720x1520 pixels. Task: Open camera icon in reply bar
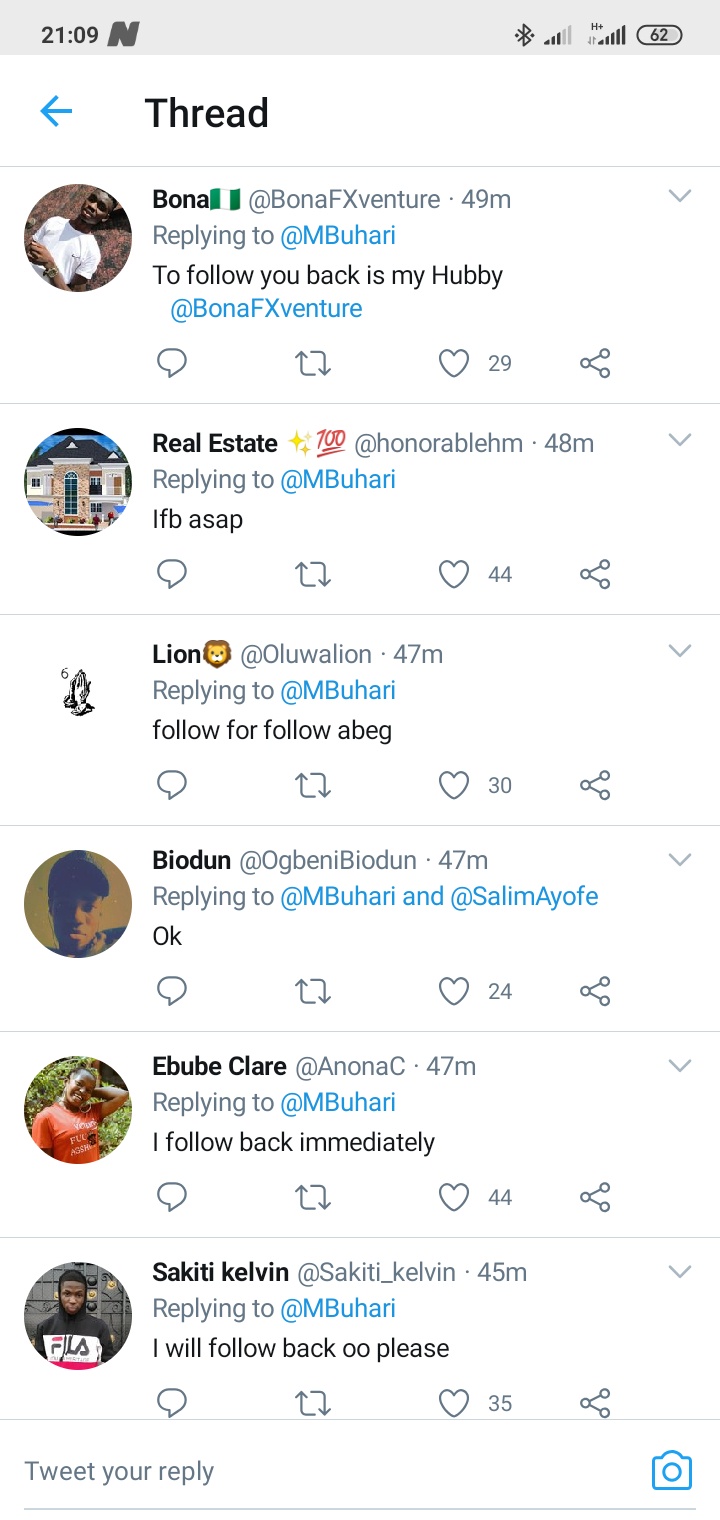coord(671,1470)
